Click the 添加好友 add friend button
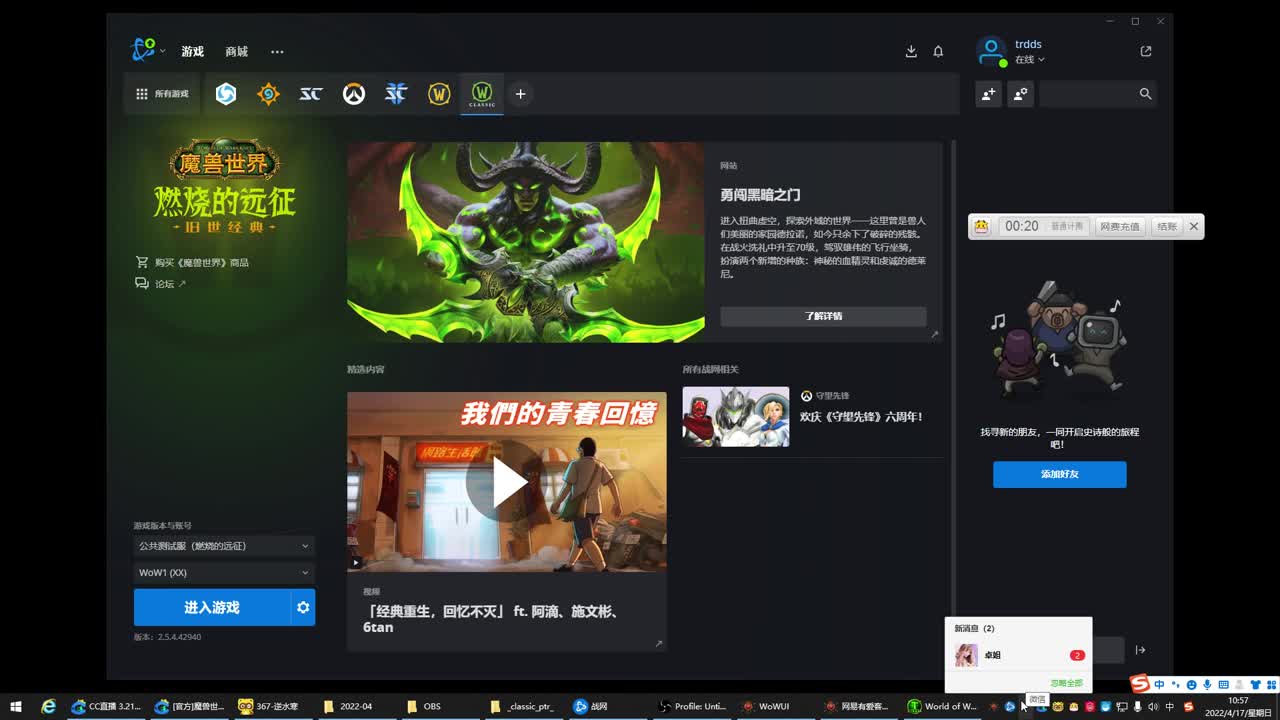1280x720 pixels. pyautogui.click(x=1060, y=474)
